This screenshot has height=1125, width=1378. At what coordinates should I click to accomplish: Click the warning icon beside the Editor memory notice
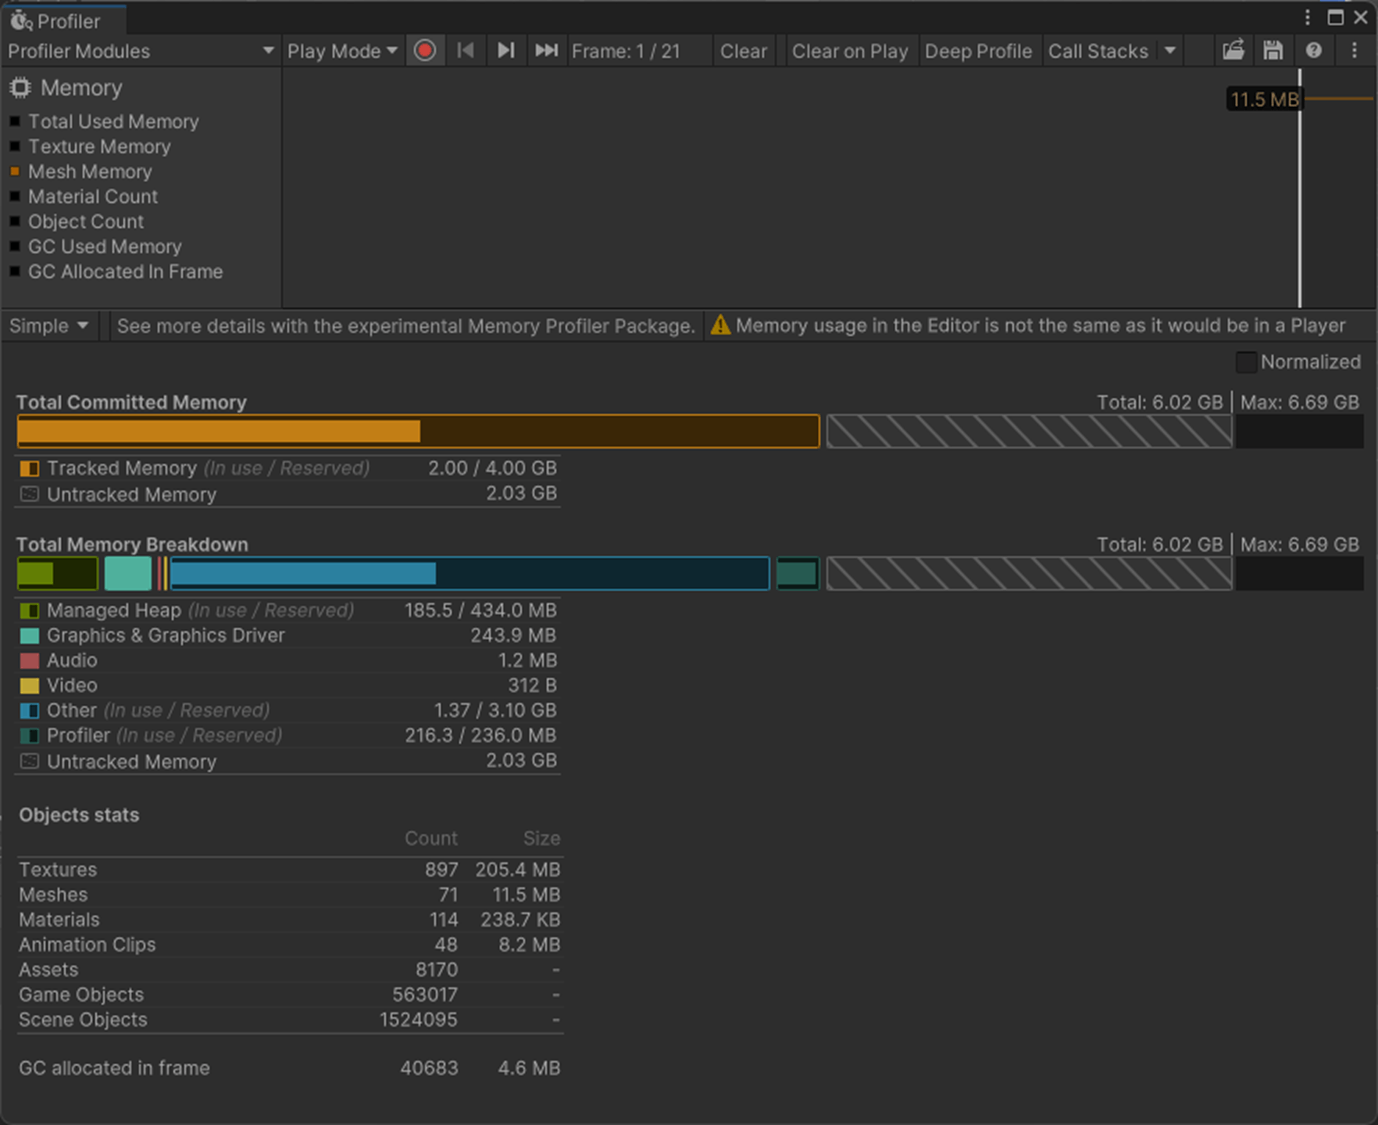coord(720,325)
